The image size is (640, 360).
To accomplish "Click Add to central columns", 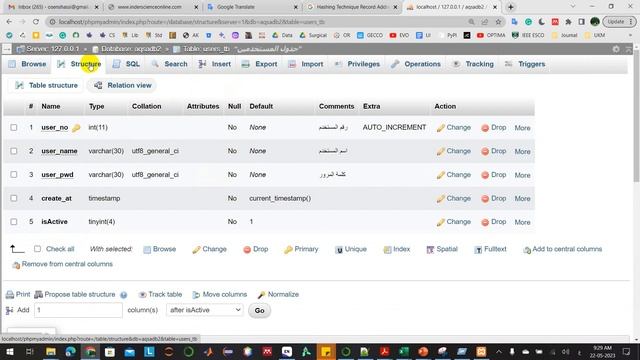I will tap(562, 249).
